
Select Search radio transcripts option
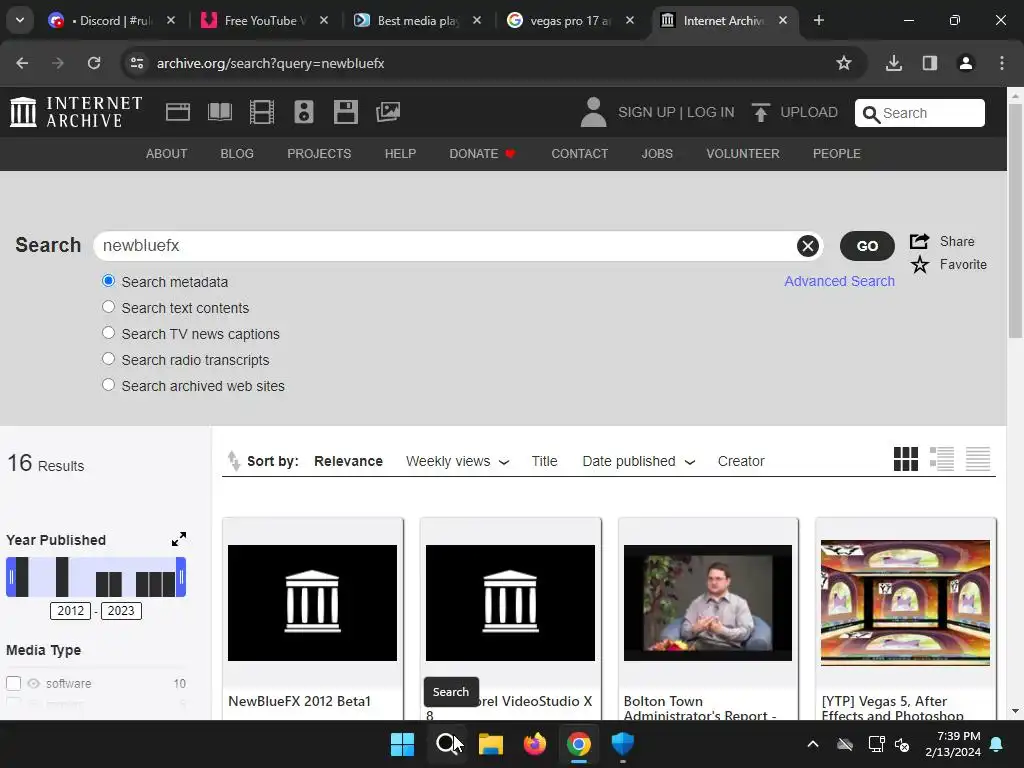108,359
